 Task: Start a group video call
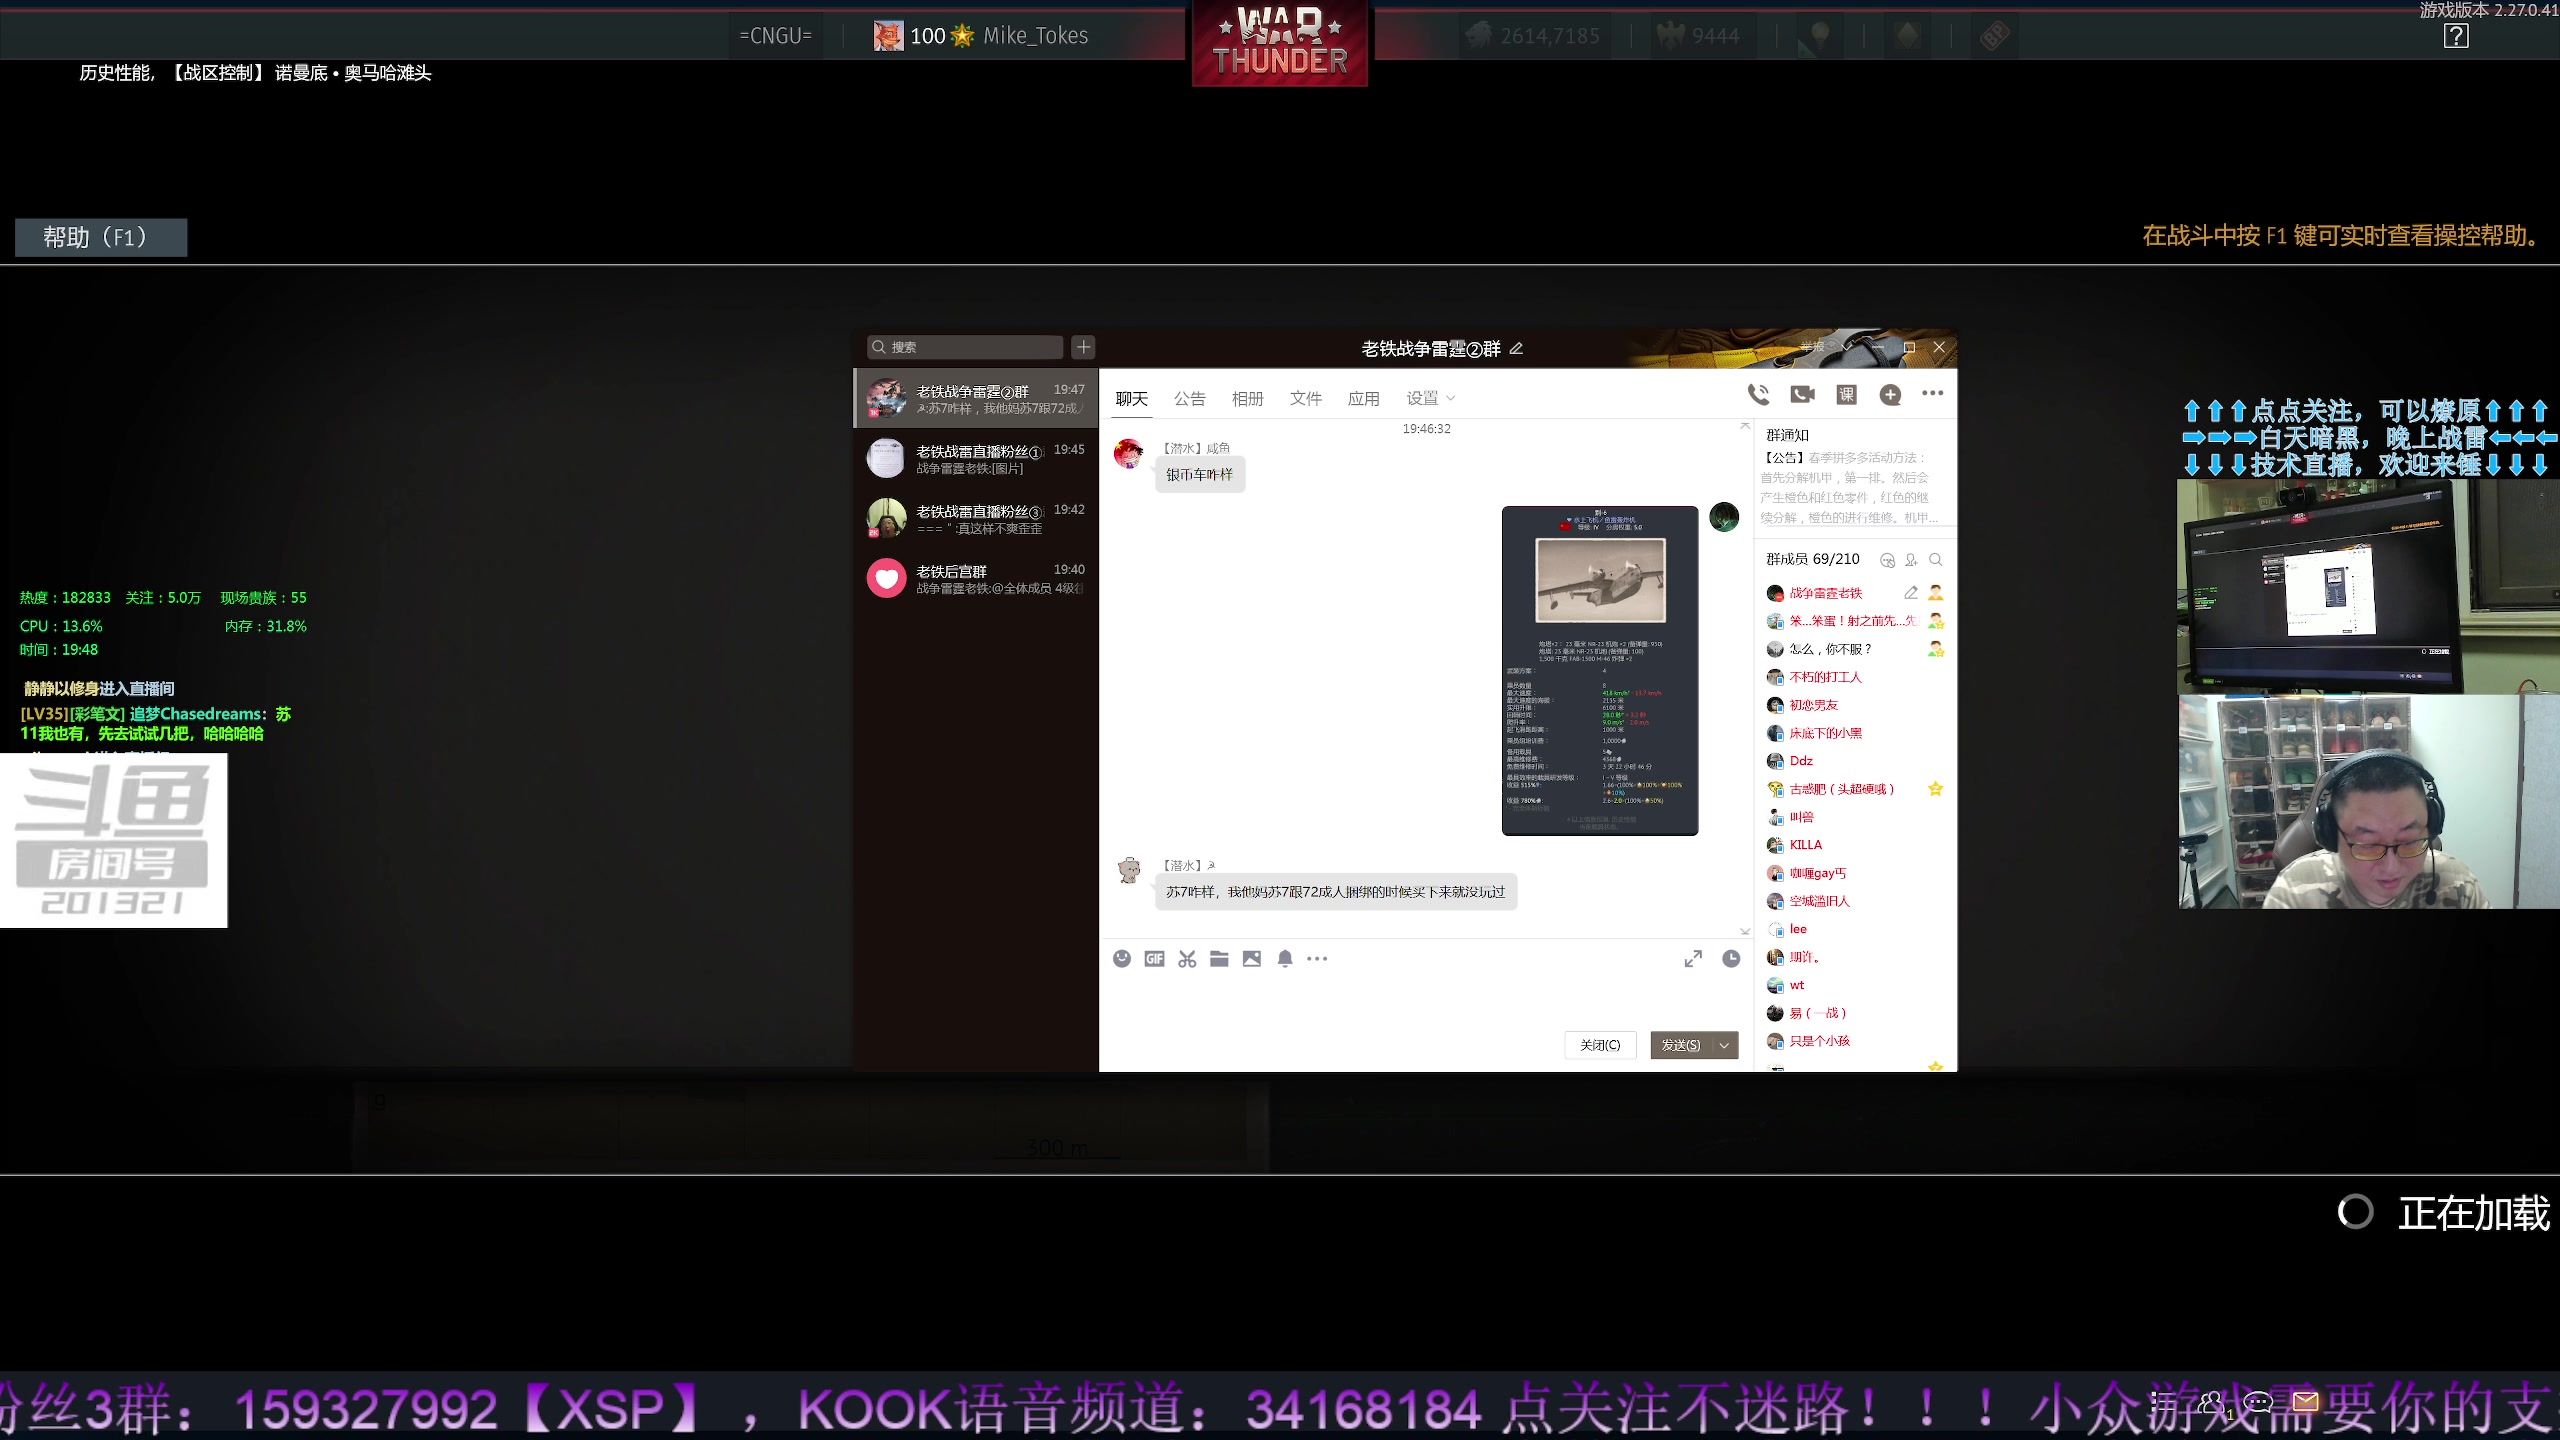[1802, 394]
